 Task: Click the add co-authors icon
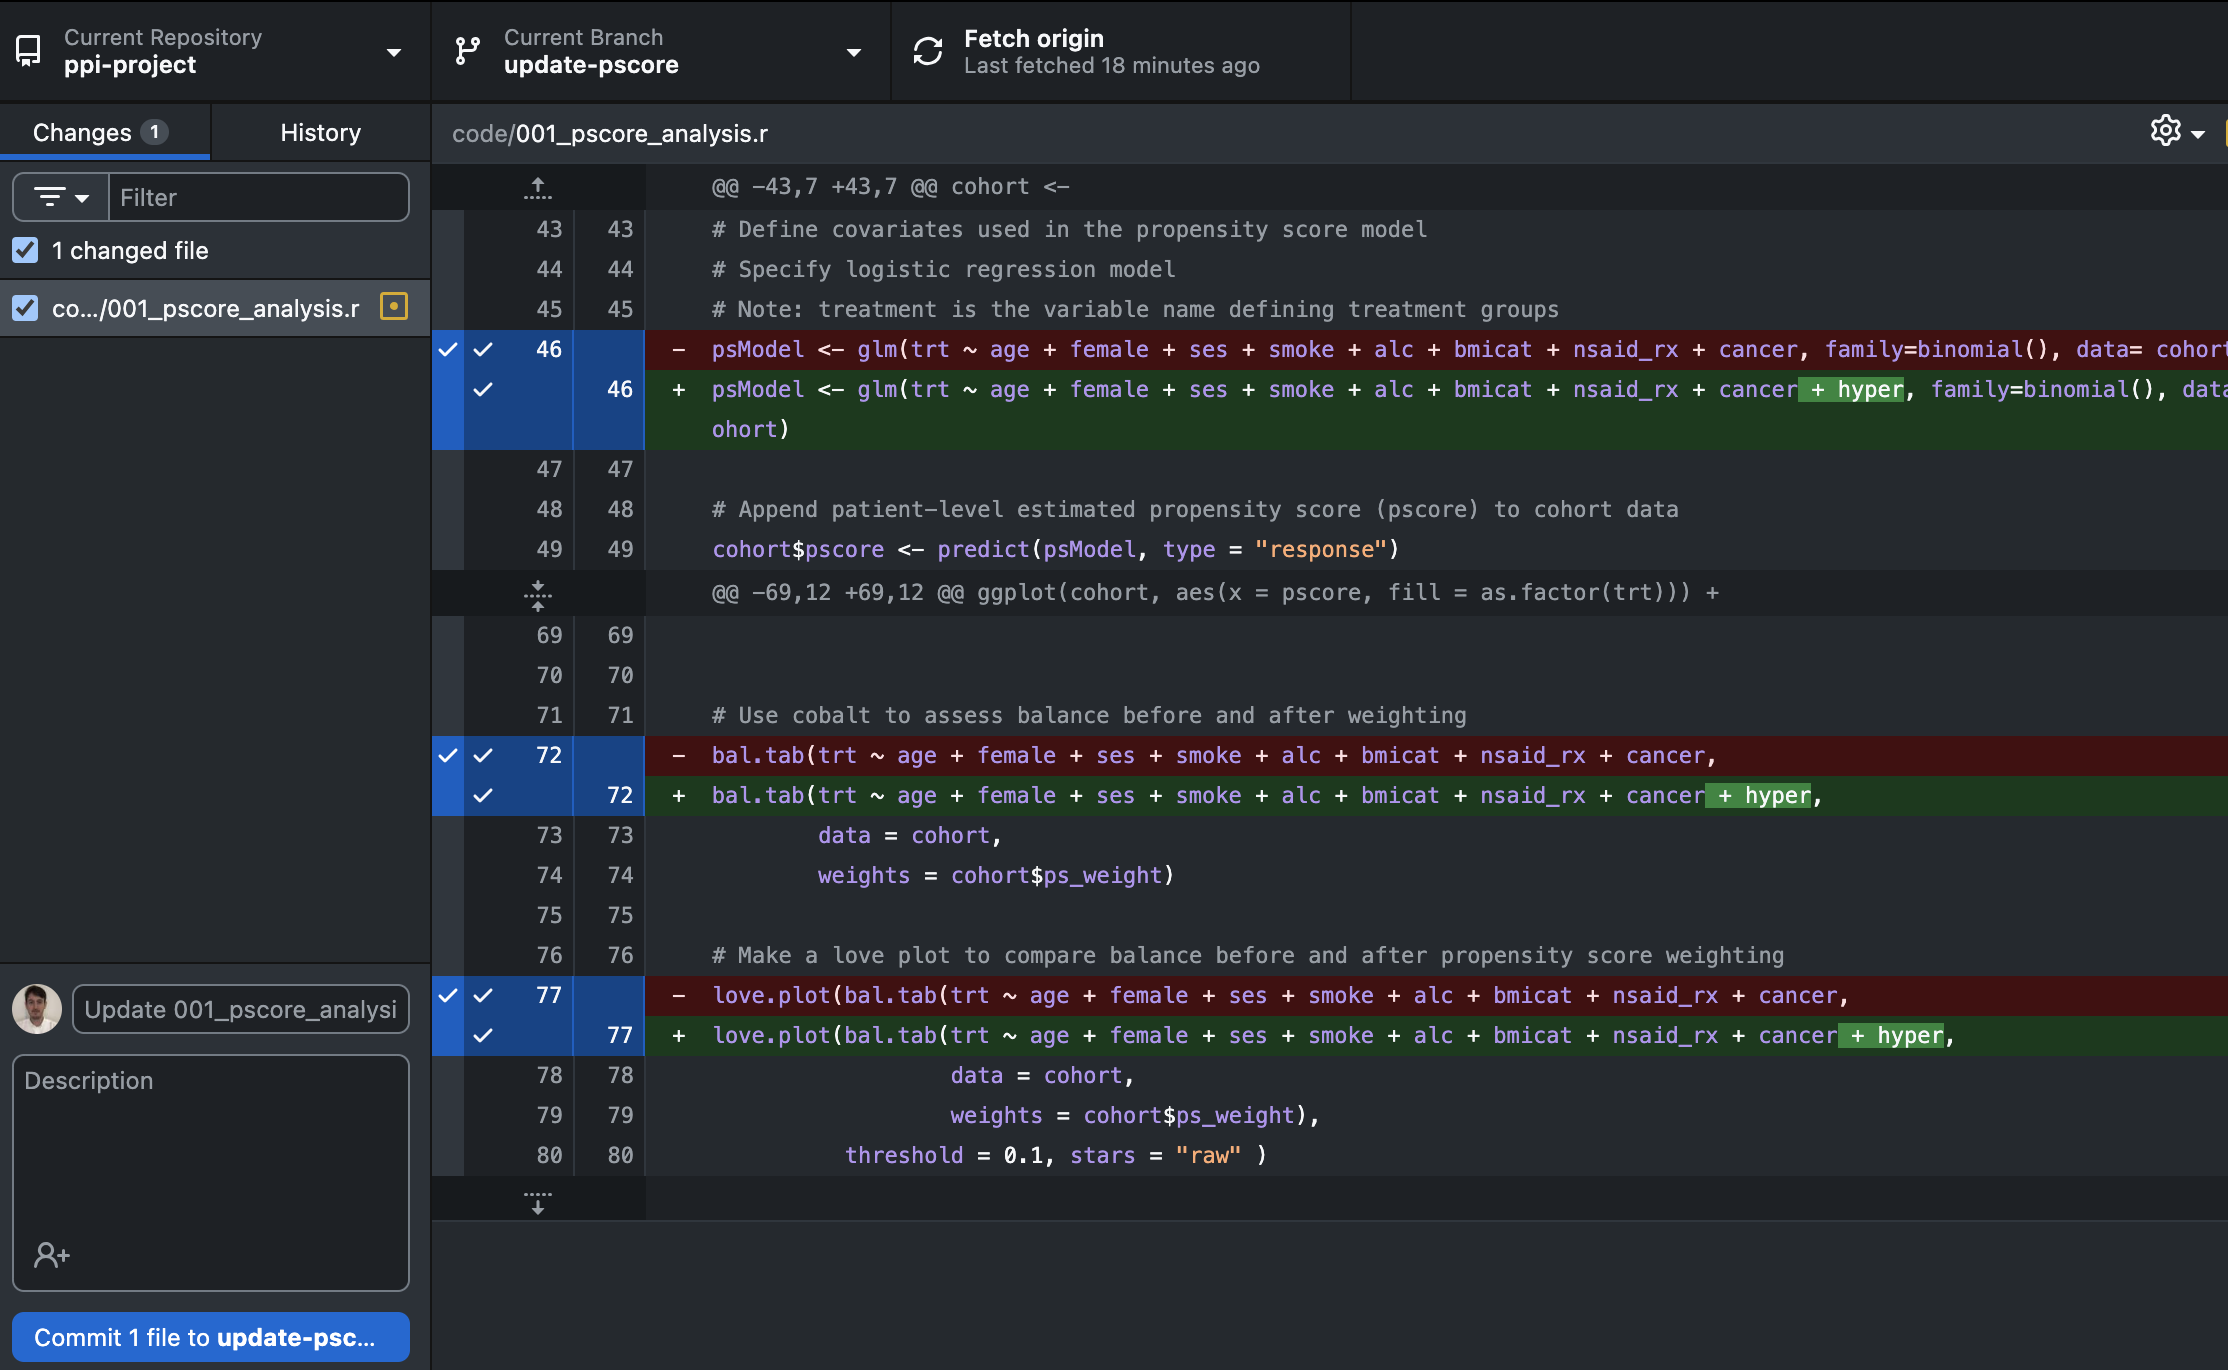[51, 1254]
